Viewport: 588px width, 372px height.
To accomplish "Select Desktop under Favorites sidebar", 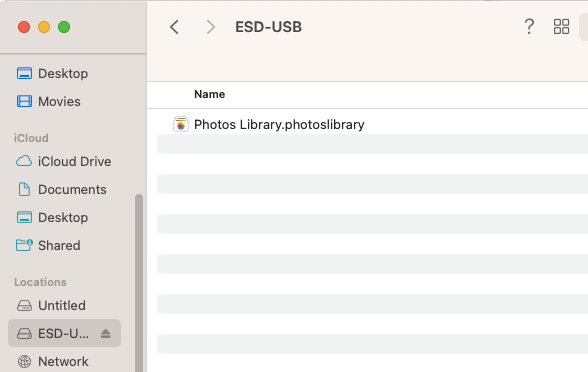I will (x=52, y=74).
